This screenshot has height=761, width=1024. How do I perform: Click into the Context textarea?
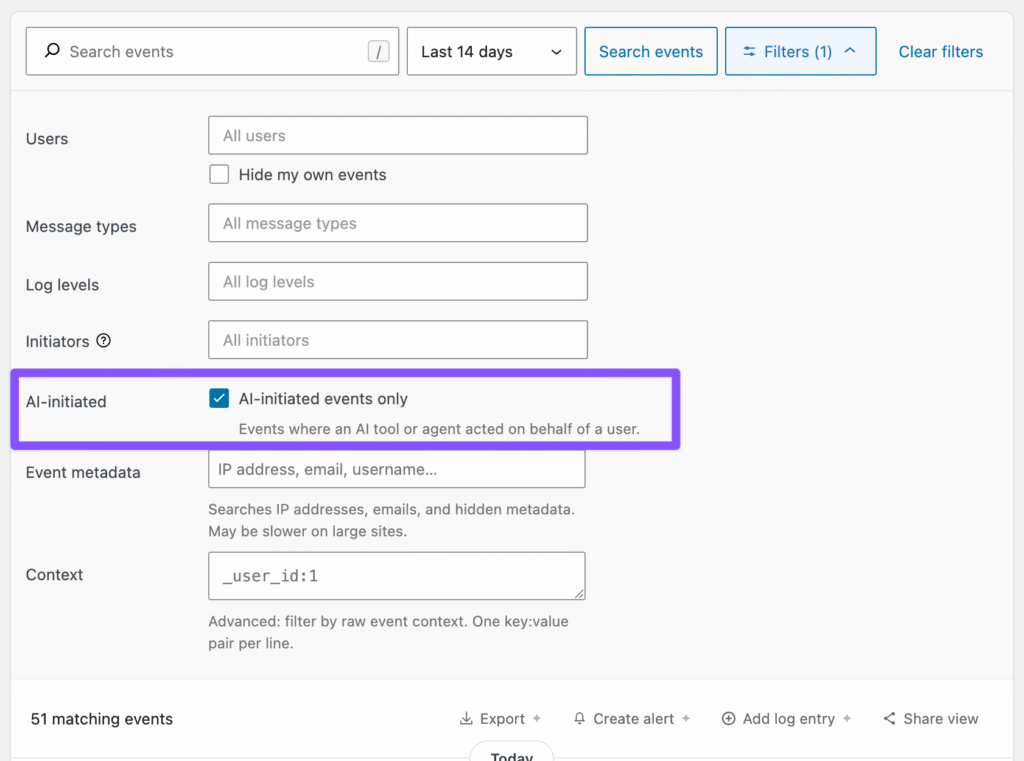396,575
